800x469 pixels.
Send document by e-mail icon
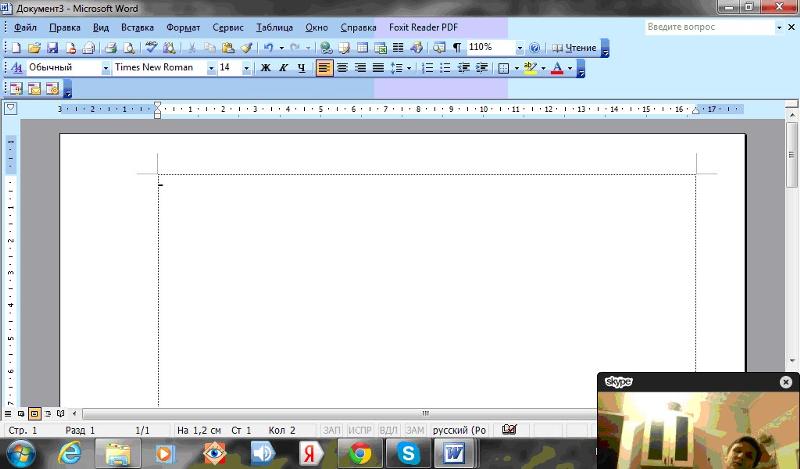(89, 48)
